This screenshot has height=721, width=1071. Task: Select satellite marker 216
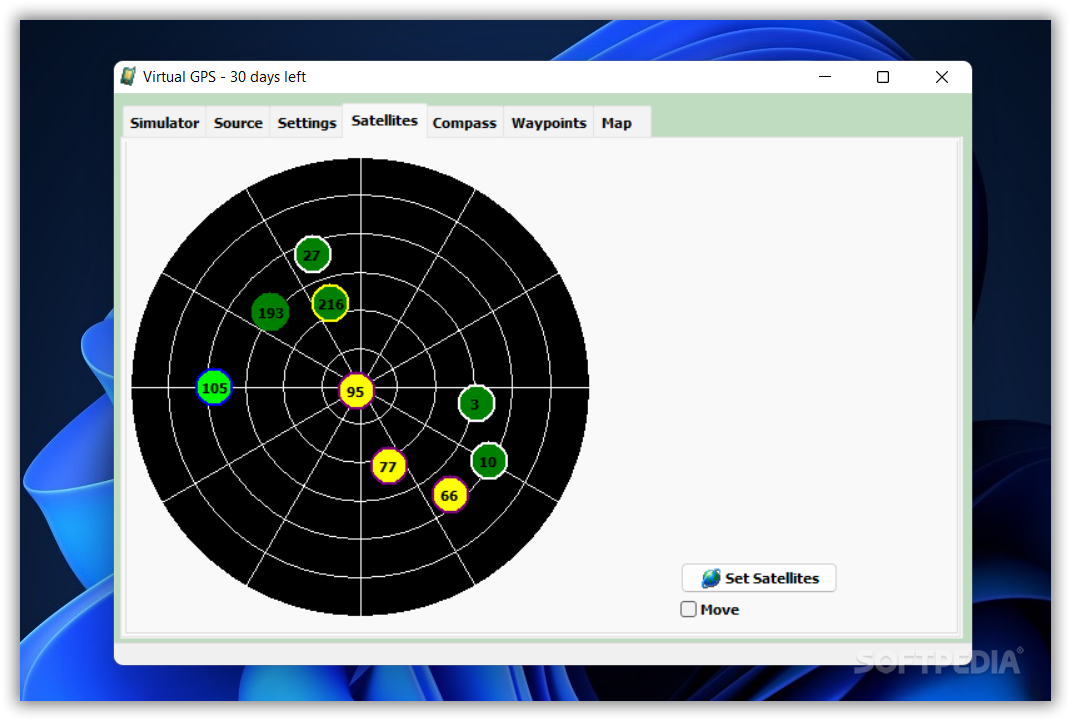[330, 303]
